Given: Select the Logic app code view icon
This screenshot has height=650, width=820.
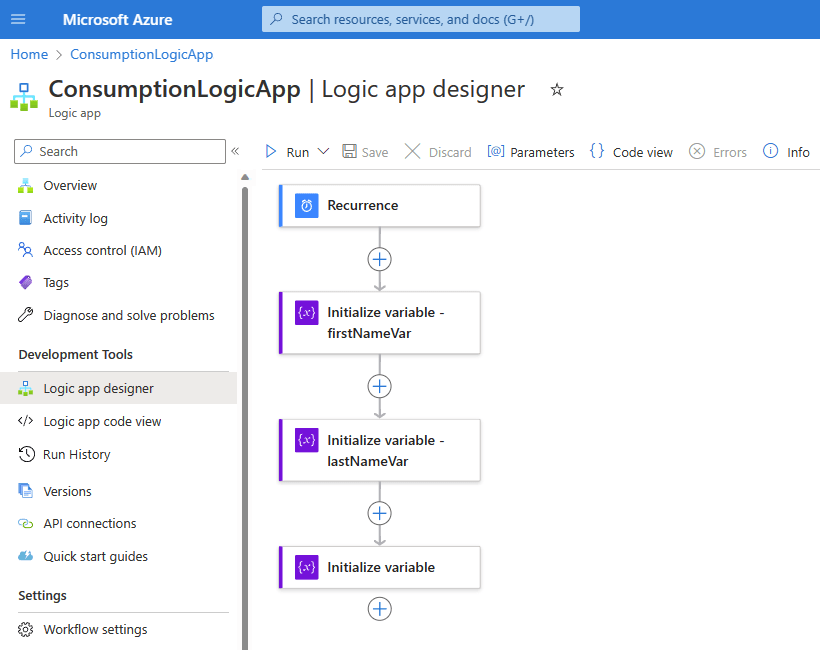Looking at the screenshot, I should click(x=24, y=421).
